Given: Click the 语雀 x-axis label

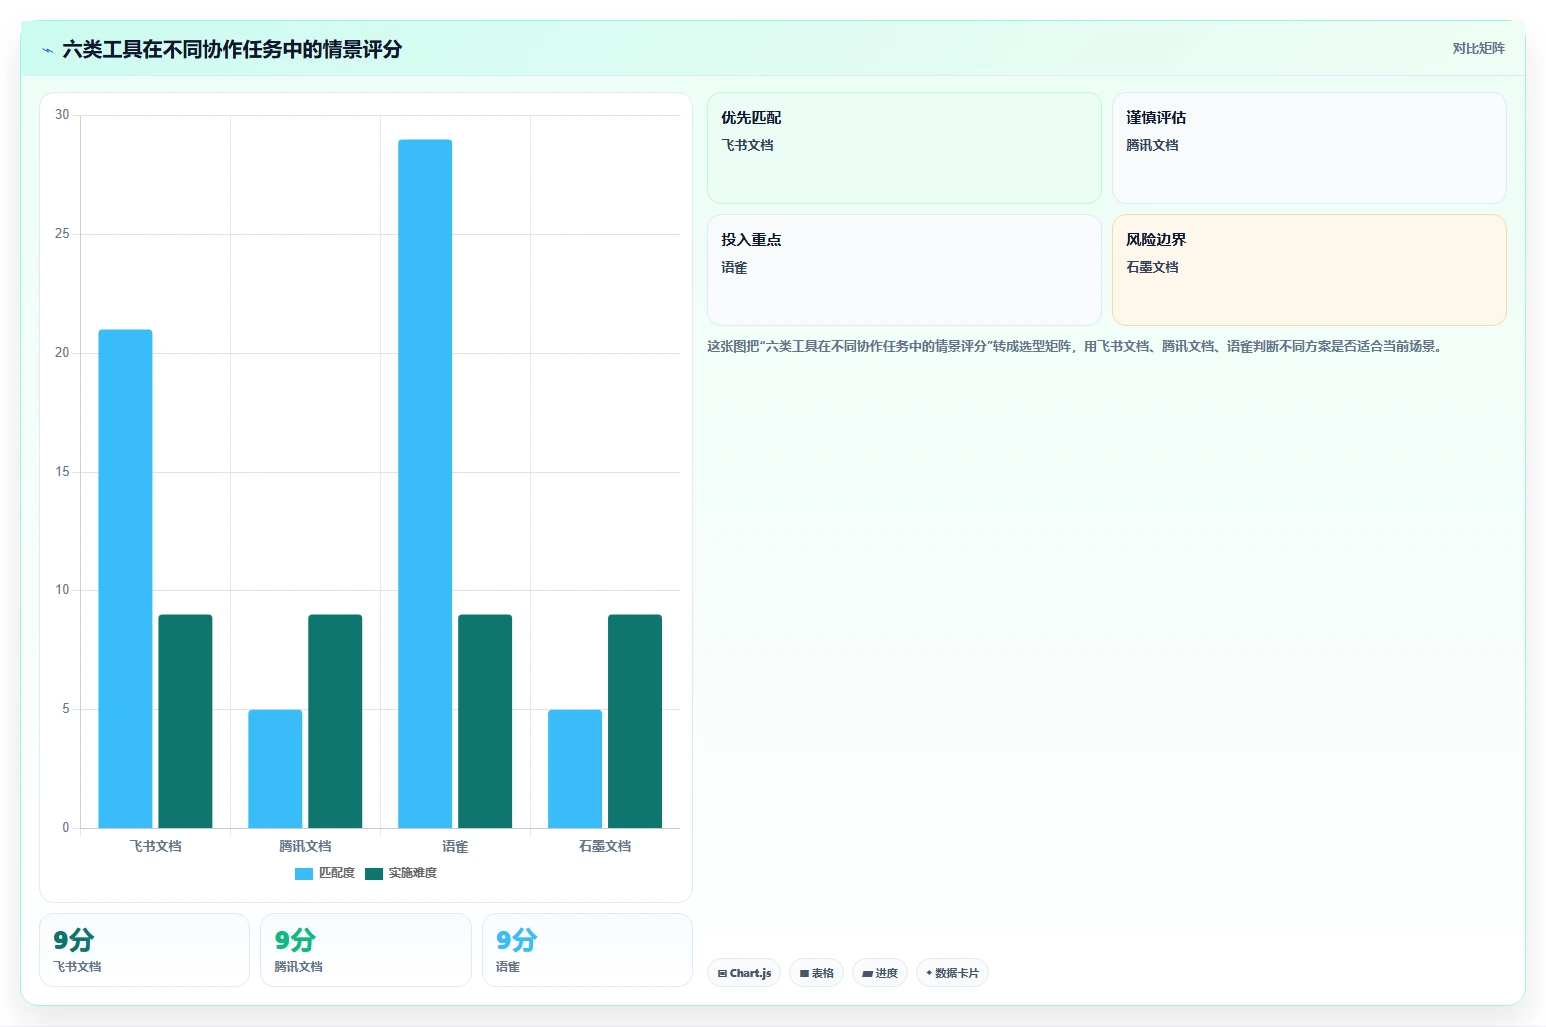Looking at the screenshot, I should (x=455, y=846).
